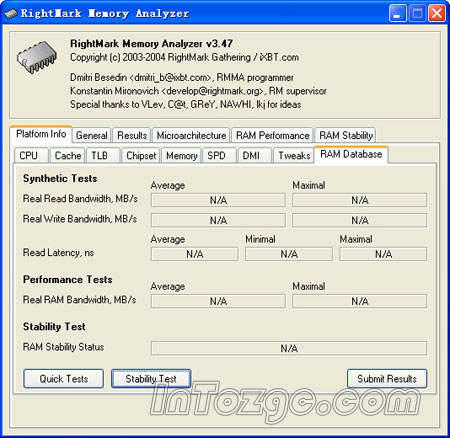Open the Results tab
Screen dimensions: 450x438
click(x=132, y=135)
